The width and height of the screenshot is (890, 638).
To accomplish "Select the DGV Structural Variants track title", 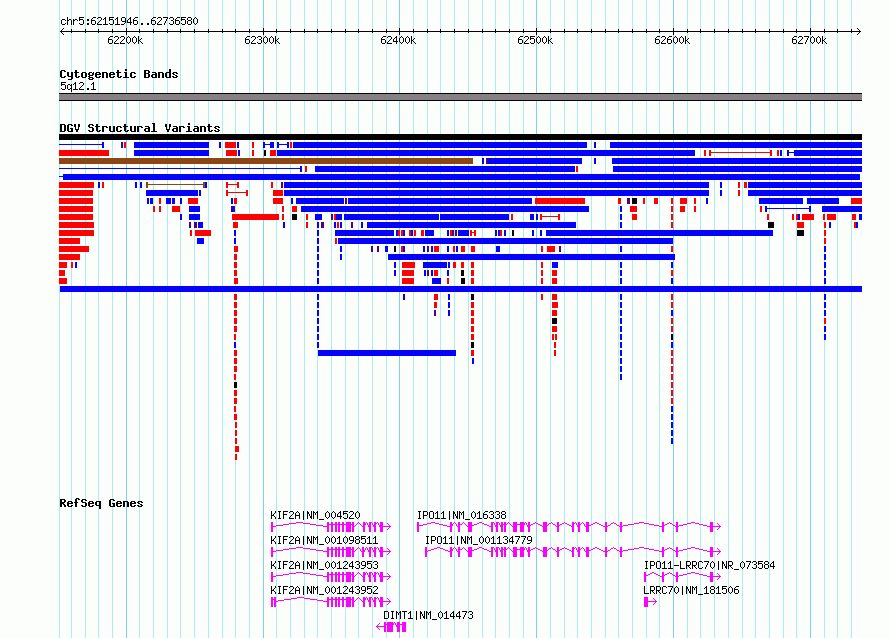I will click(x=140, y=128).
